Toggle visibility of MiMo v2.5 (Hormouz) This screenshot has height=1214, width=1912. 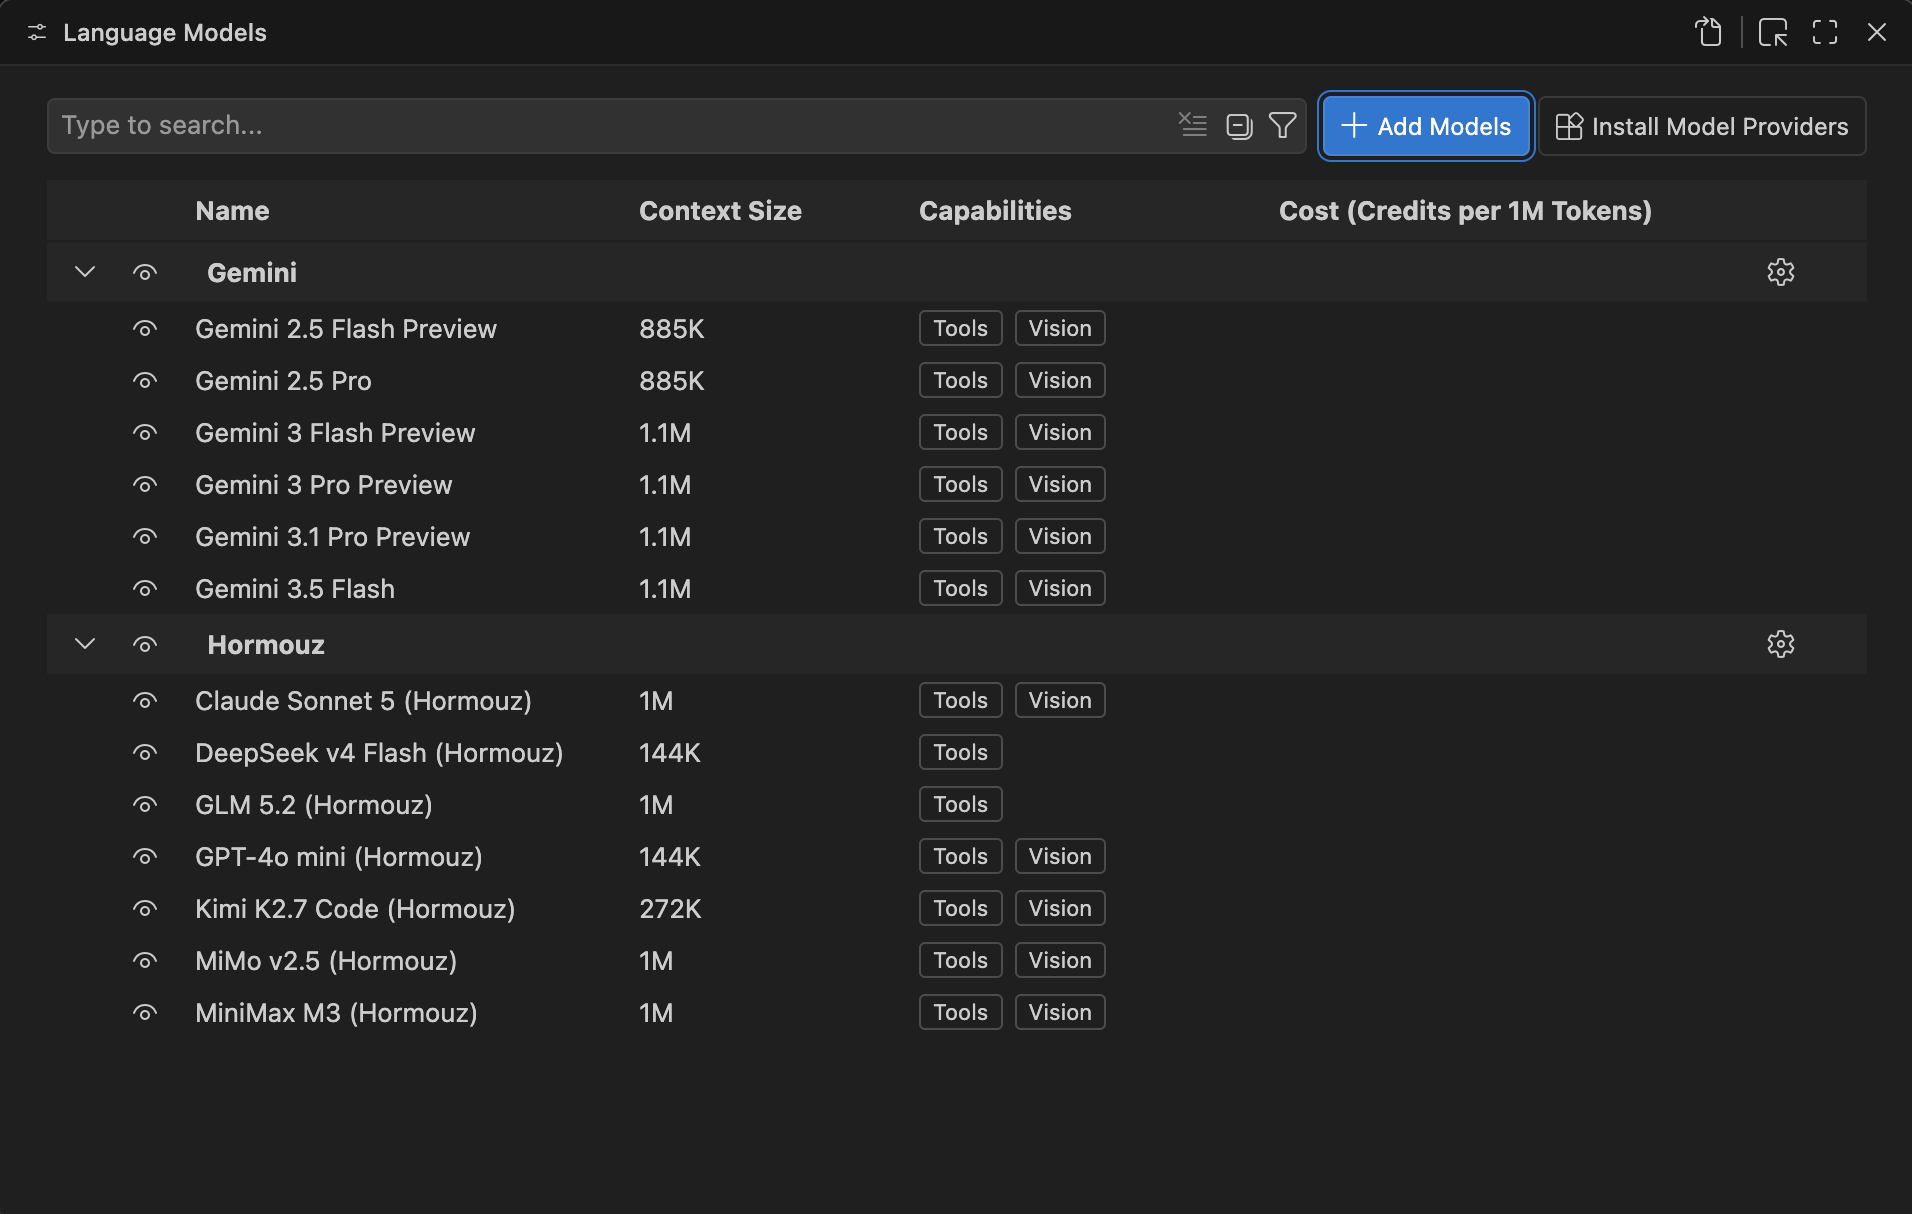click(145, 960)
